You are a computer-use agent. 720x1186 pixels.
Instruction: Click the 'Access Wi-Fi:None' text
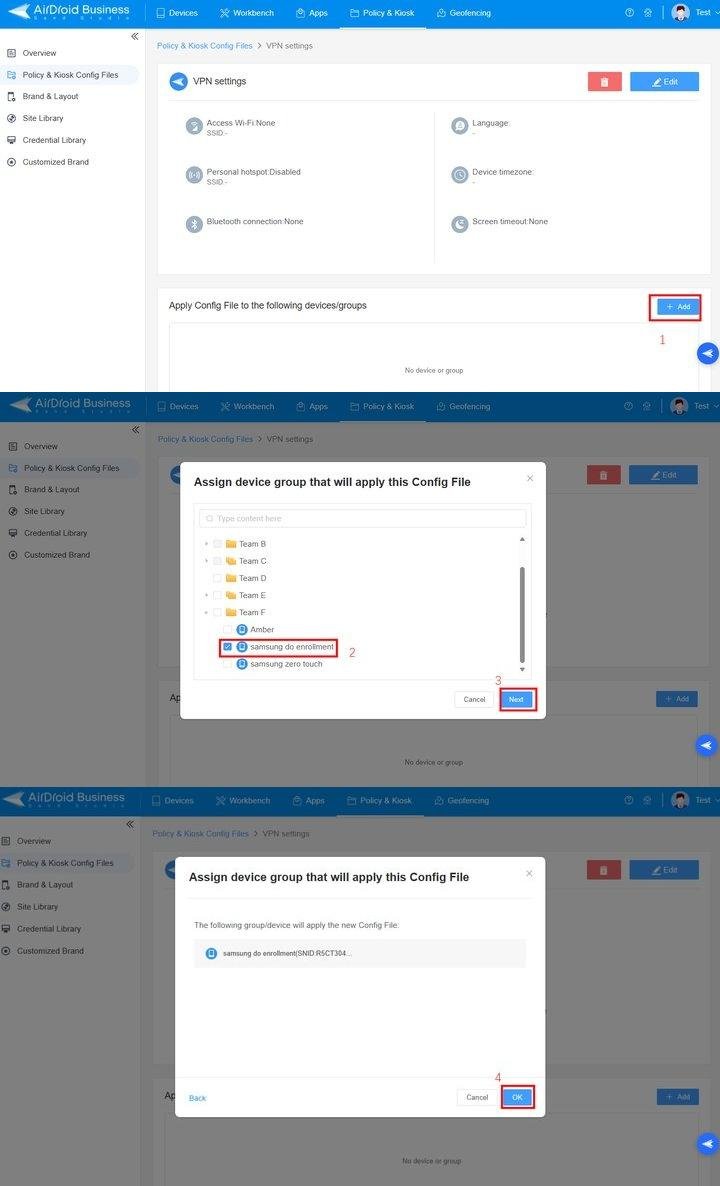[x=241, y=123]
